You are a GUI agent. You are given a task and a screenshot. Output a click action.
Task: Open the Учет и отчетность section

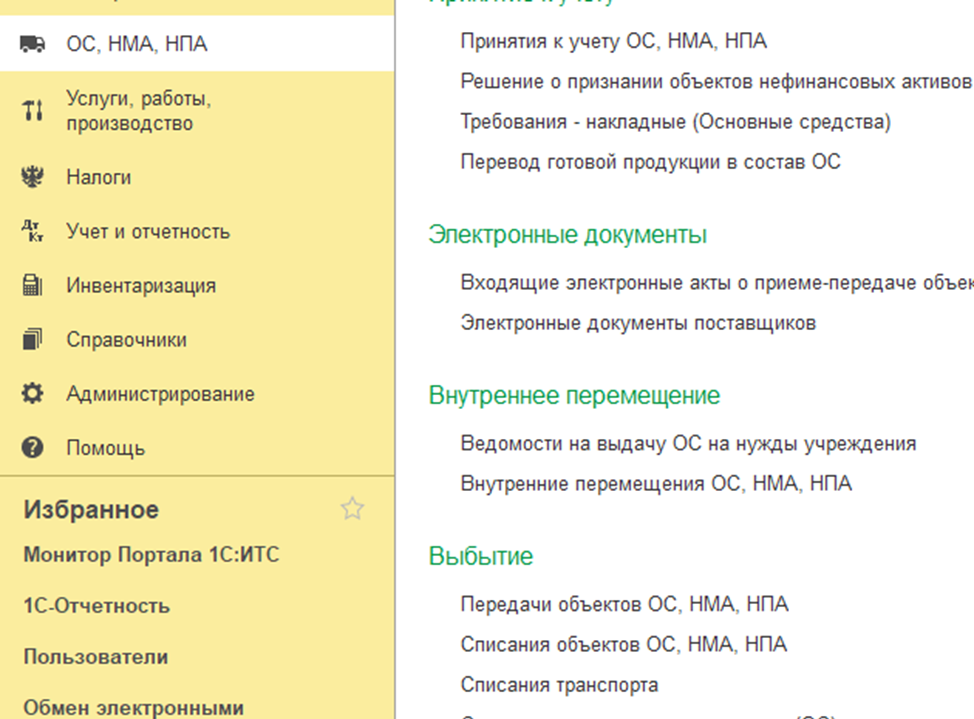(x=197, y=231)
